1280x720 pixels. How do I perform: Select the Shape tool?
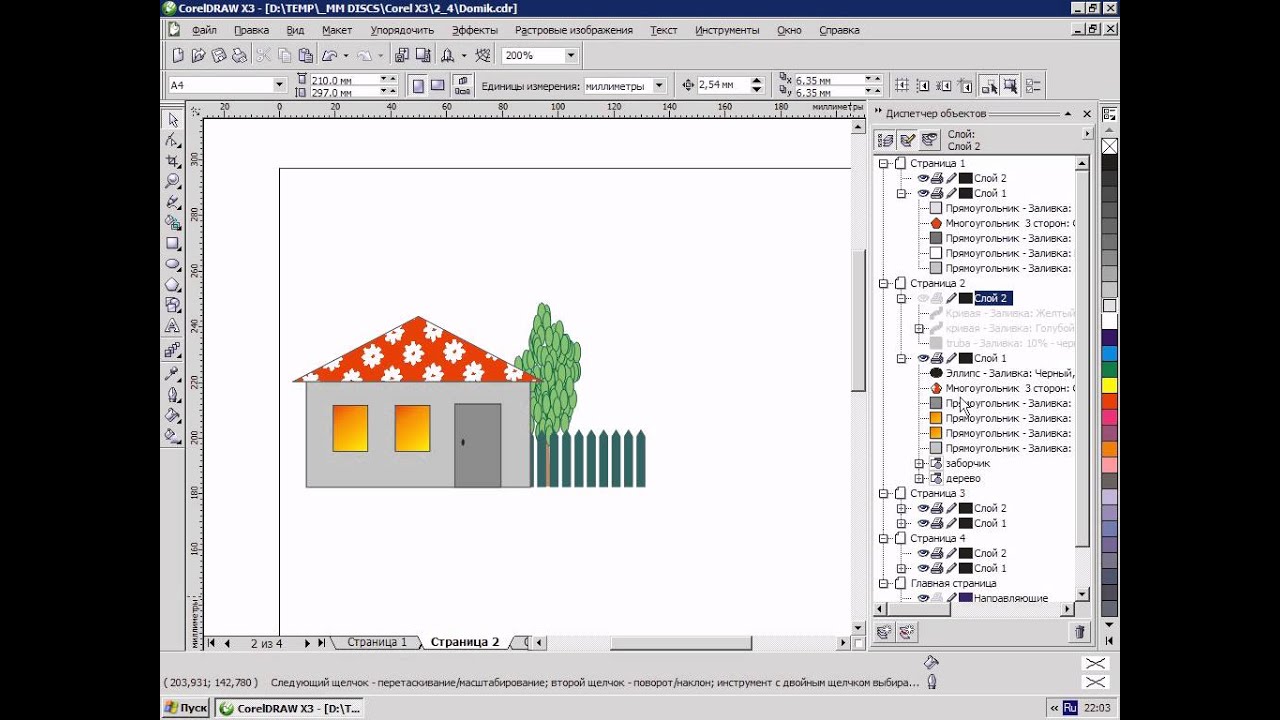[x=173, y=140]
